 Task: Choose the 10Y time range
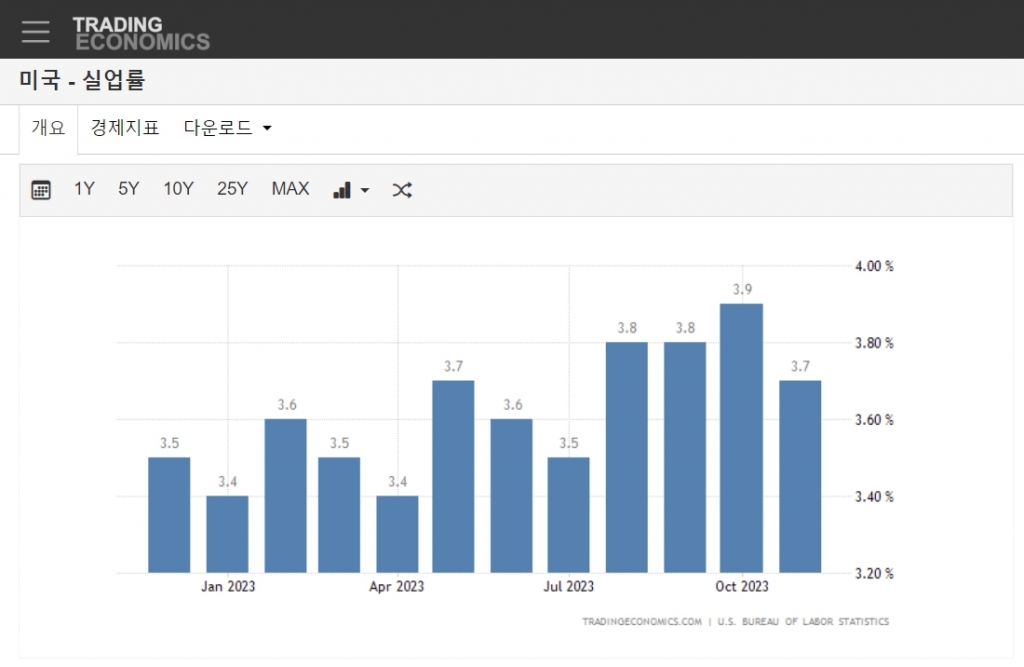coord(178,189)
